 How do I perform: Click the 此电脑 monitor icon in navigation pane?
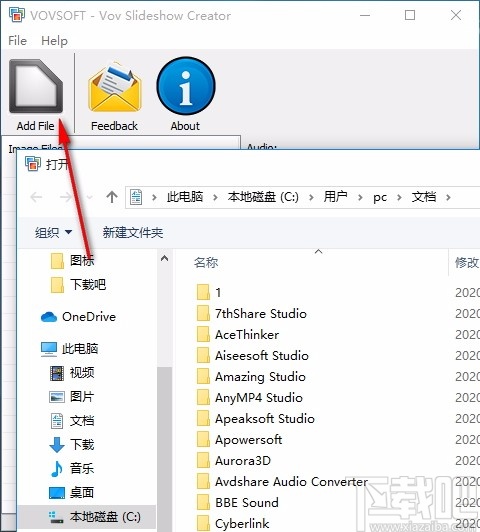point(49,349)
